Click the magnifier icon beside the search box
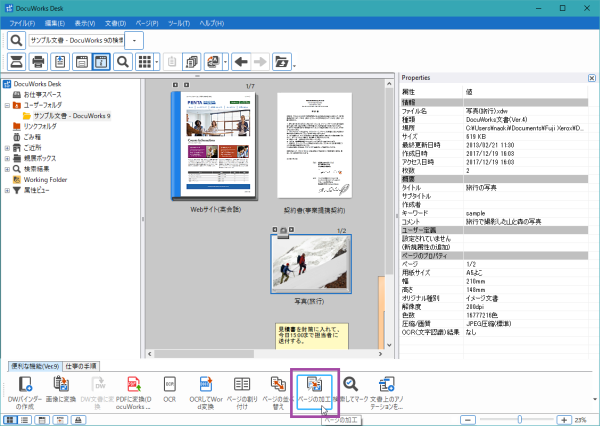600x426 pixels. point(18,40)
